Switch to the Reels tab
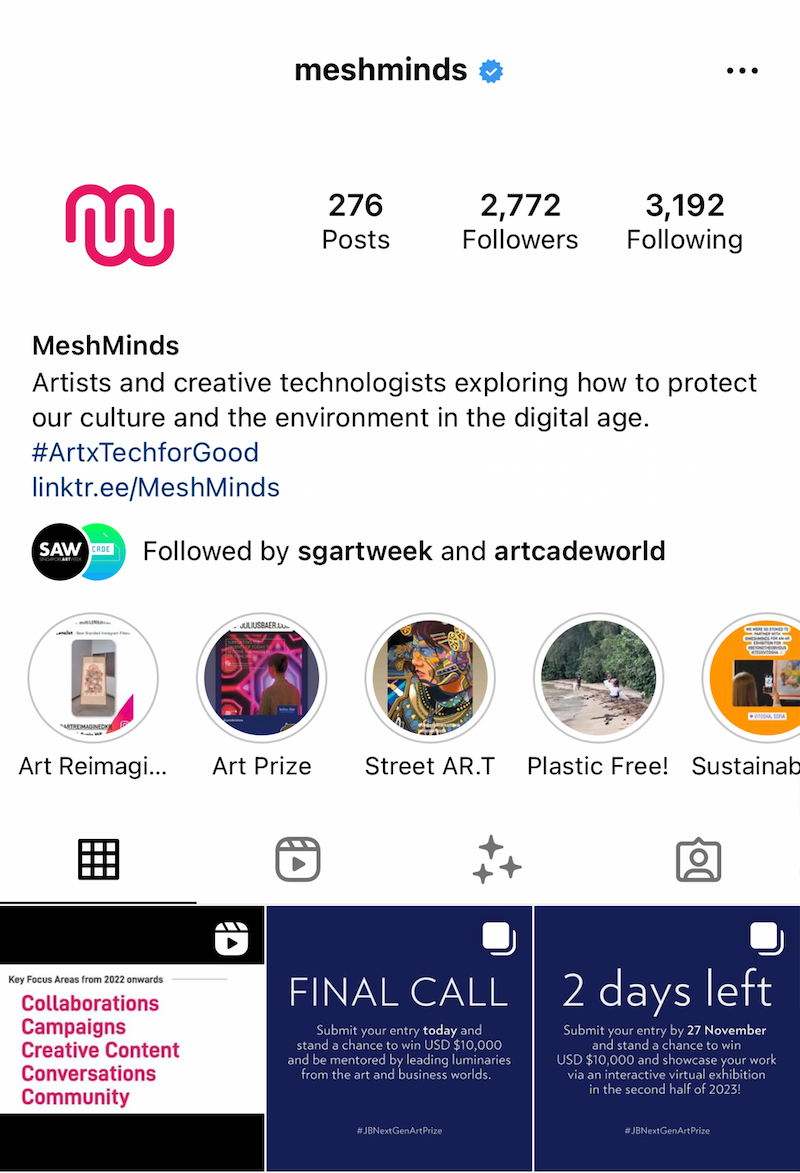The height and width of the screenshot is (1173, 800). point(298,859)
